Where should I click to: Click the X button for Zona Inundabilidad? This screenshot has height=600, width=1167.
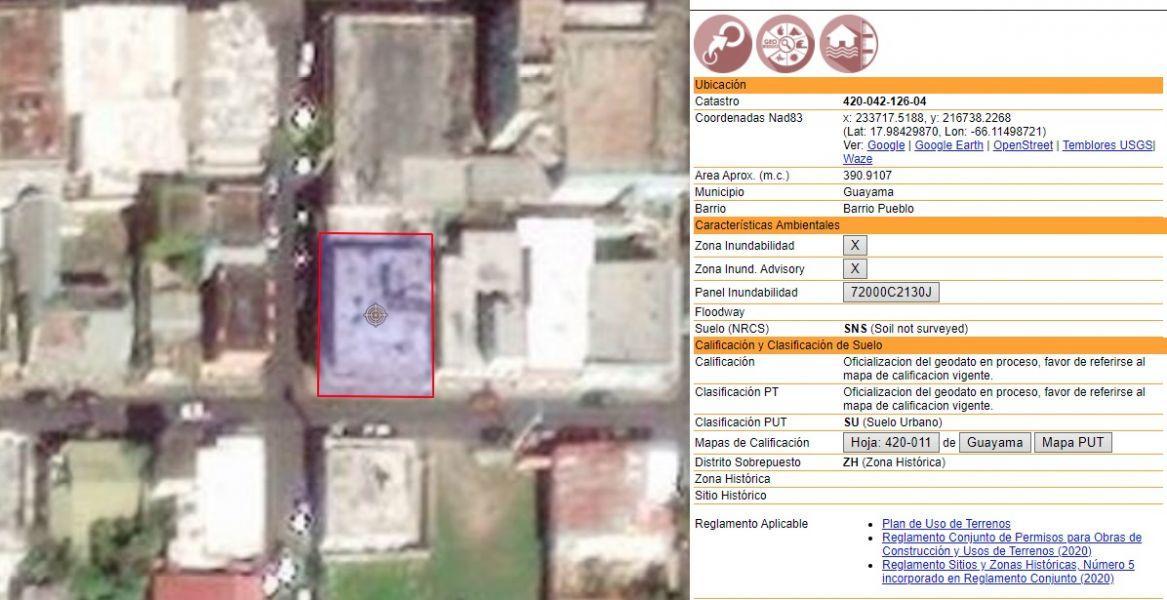(x=855, y=245)
